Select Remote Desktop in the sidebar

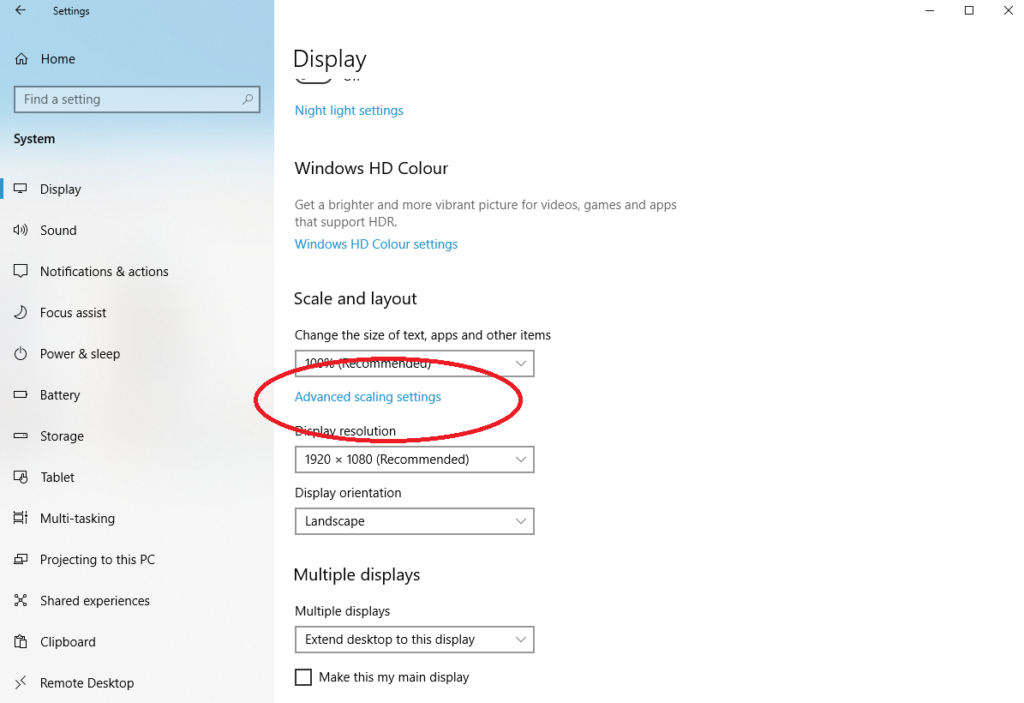(x=86, y=682)
